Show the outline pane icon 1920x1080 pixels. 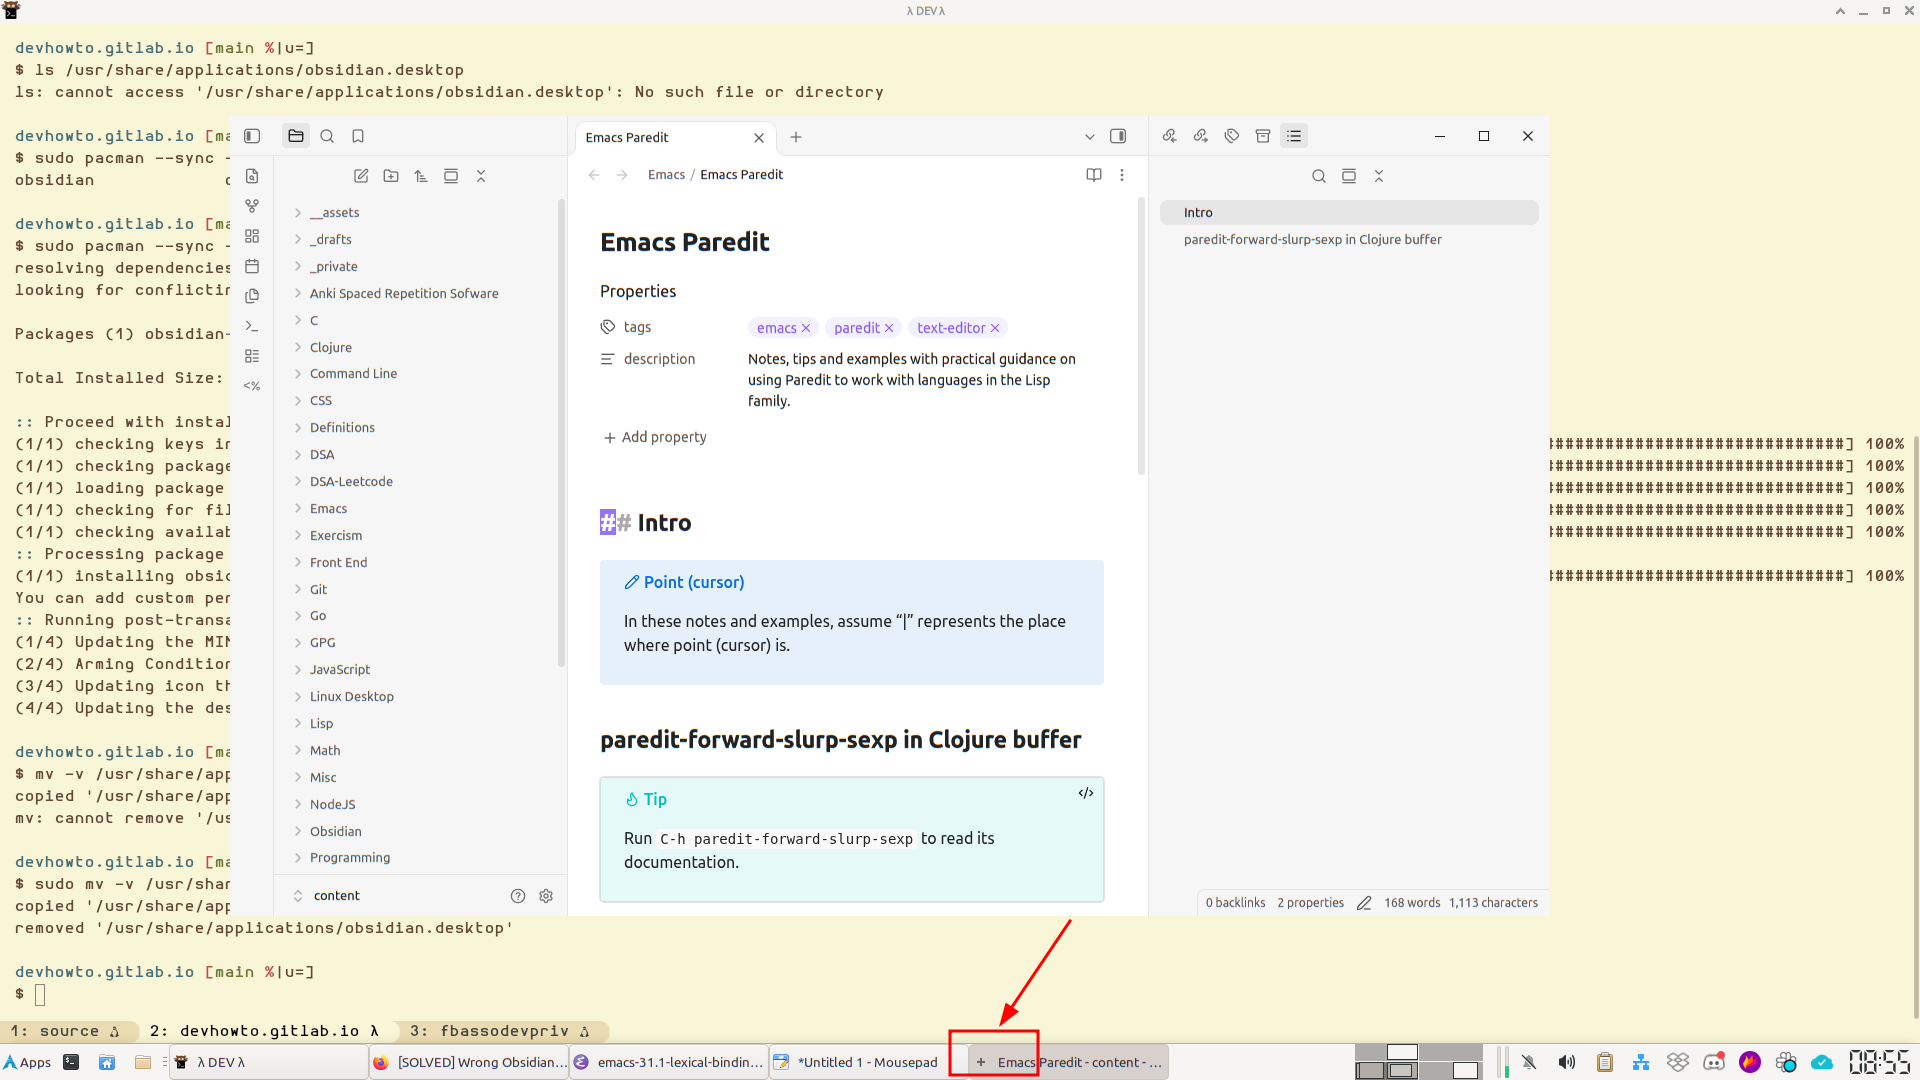click(x=1294, y=136)
